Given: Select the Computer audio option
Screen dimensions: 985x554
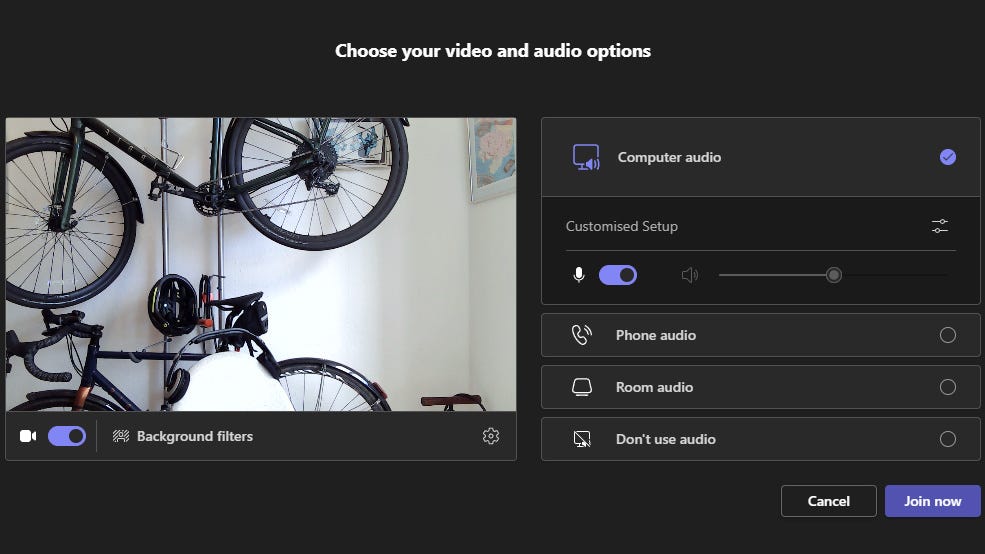Looking at the screenshot, I should click(x=669, y=157).
